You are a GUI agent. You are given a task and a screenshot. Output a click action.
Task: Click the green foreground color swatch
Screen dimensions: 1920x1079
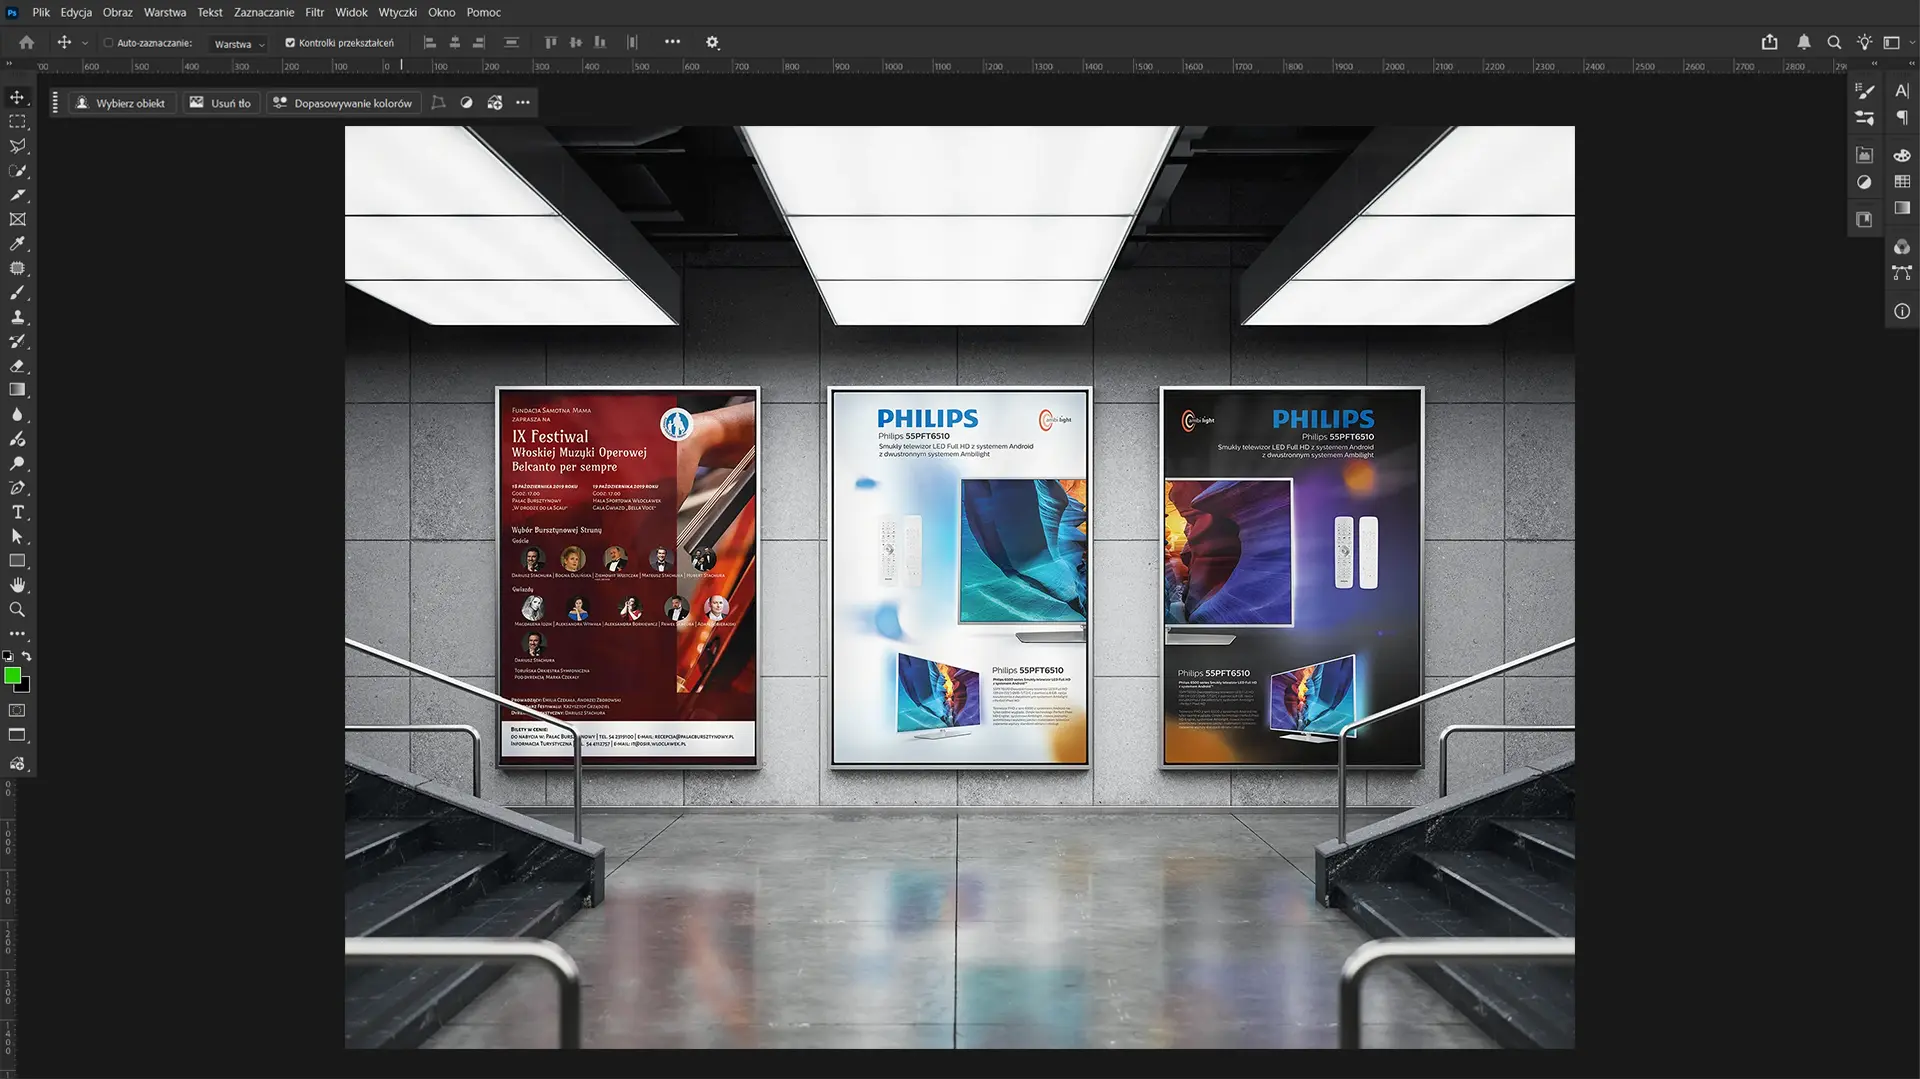(12, 676)
